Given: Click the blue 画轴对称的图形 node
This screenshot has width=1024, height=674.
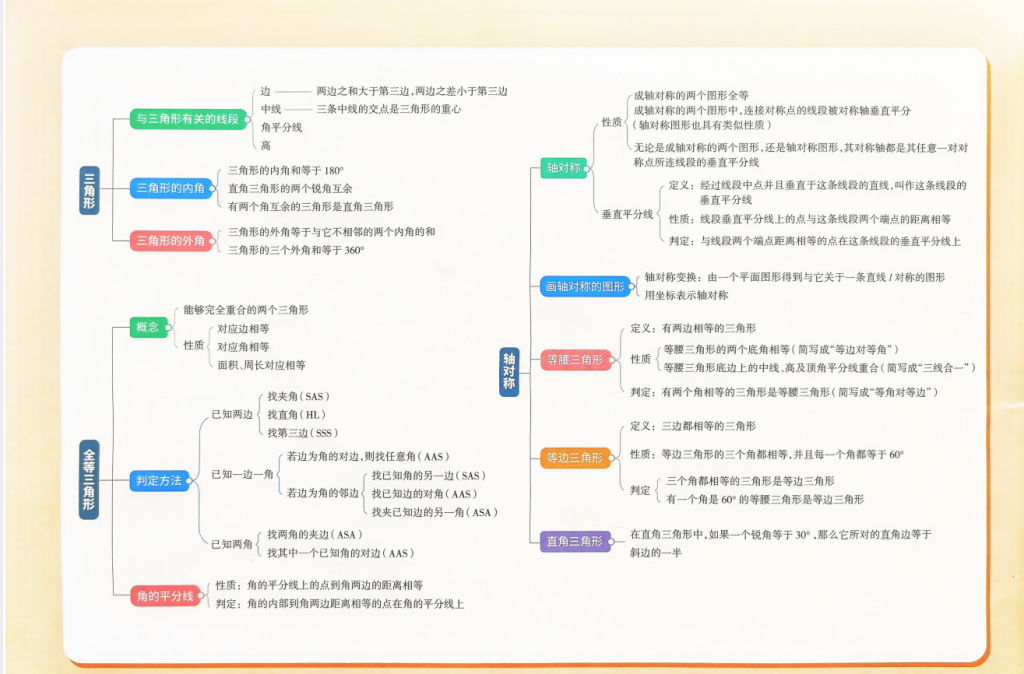Looking at the screenshot, I should click(583, 287).
